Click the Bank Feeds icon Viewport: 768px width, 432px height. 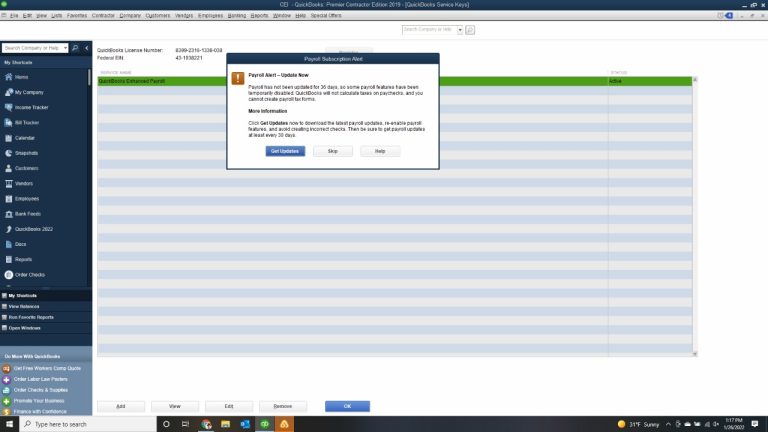click(x=8, y=213)
